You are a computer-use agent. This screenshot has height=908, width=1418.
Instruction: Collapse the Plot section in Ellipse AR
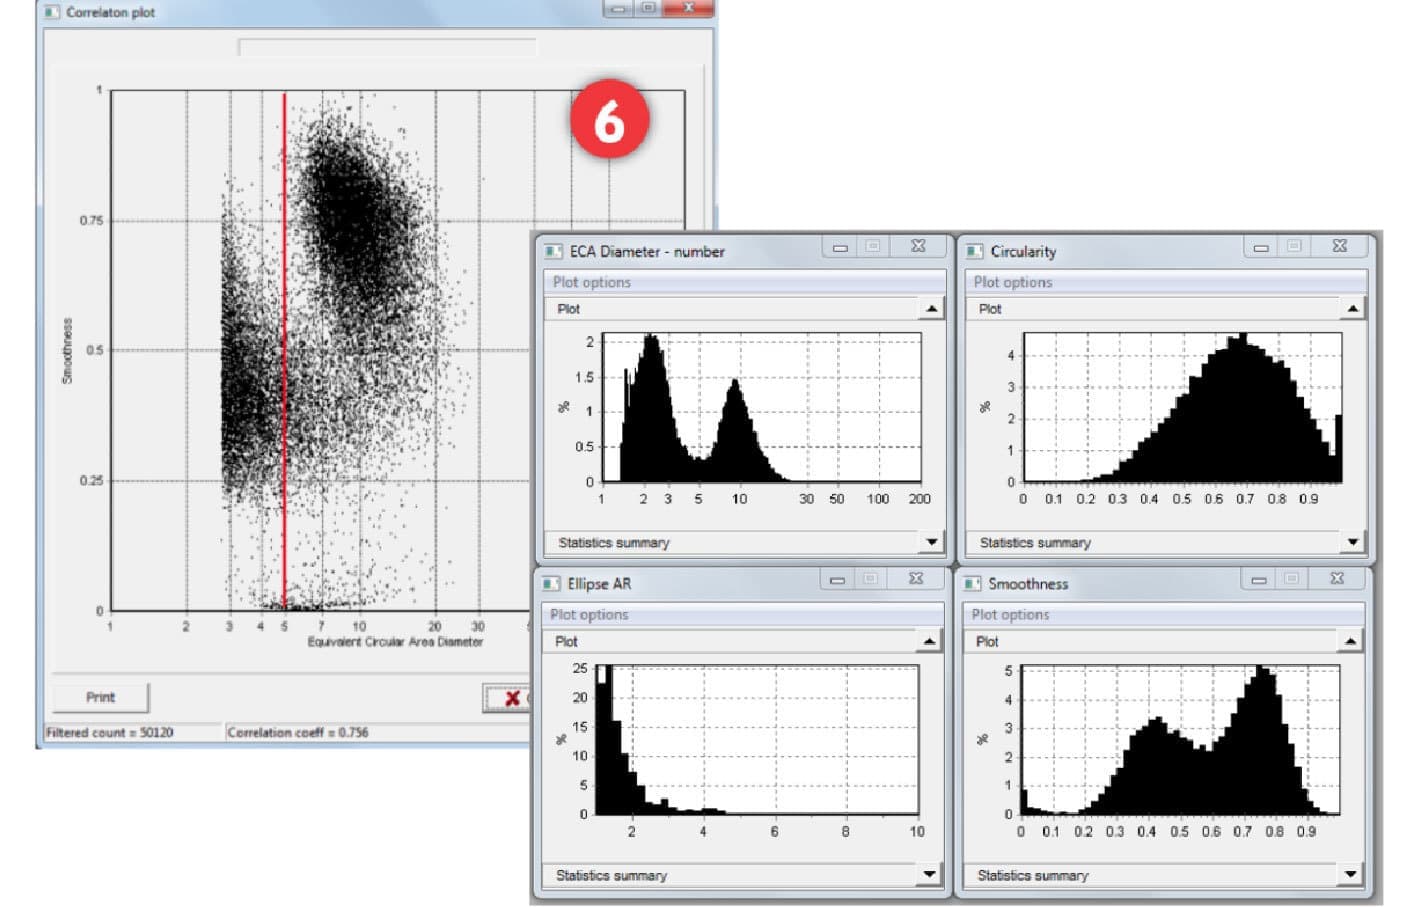929,641
